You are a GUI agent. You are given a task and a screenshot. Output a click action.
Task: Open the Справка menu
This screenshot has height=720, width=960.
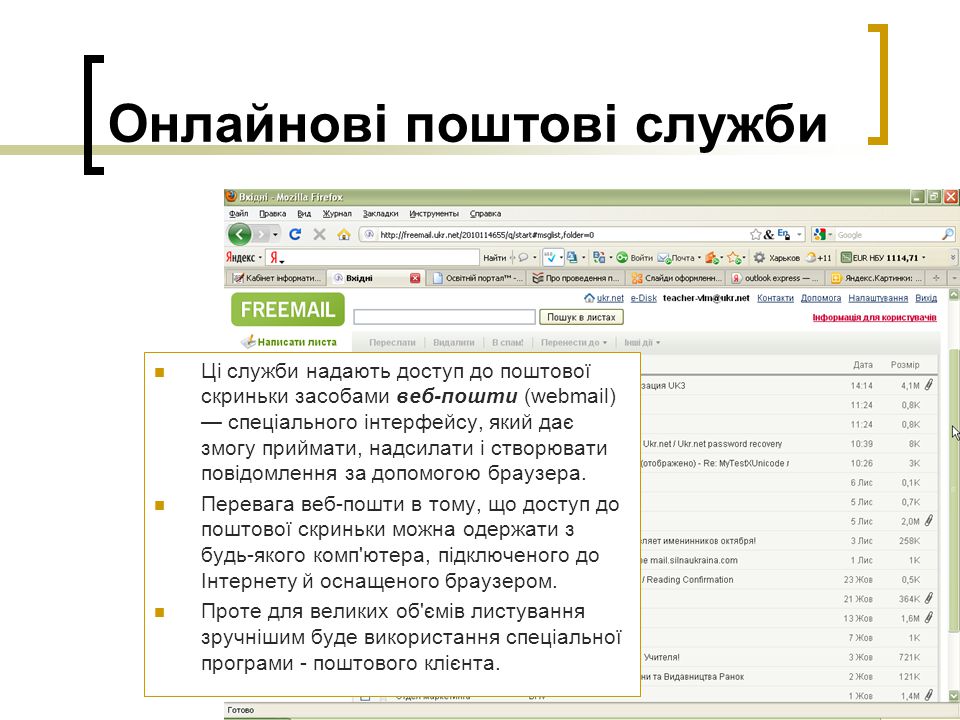tap(486, 214)
